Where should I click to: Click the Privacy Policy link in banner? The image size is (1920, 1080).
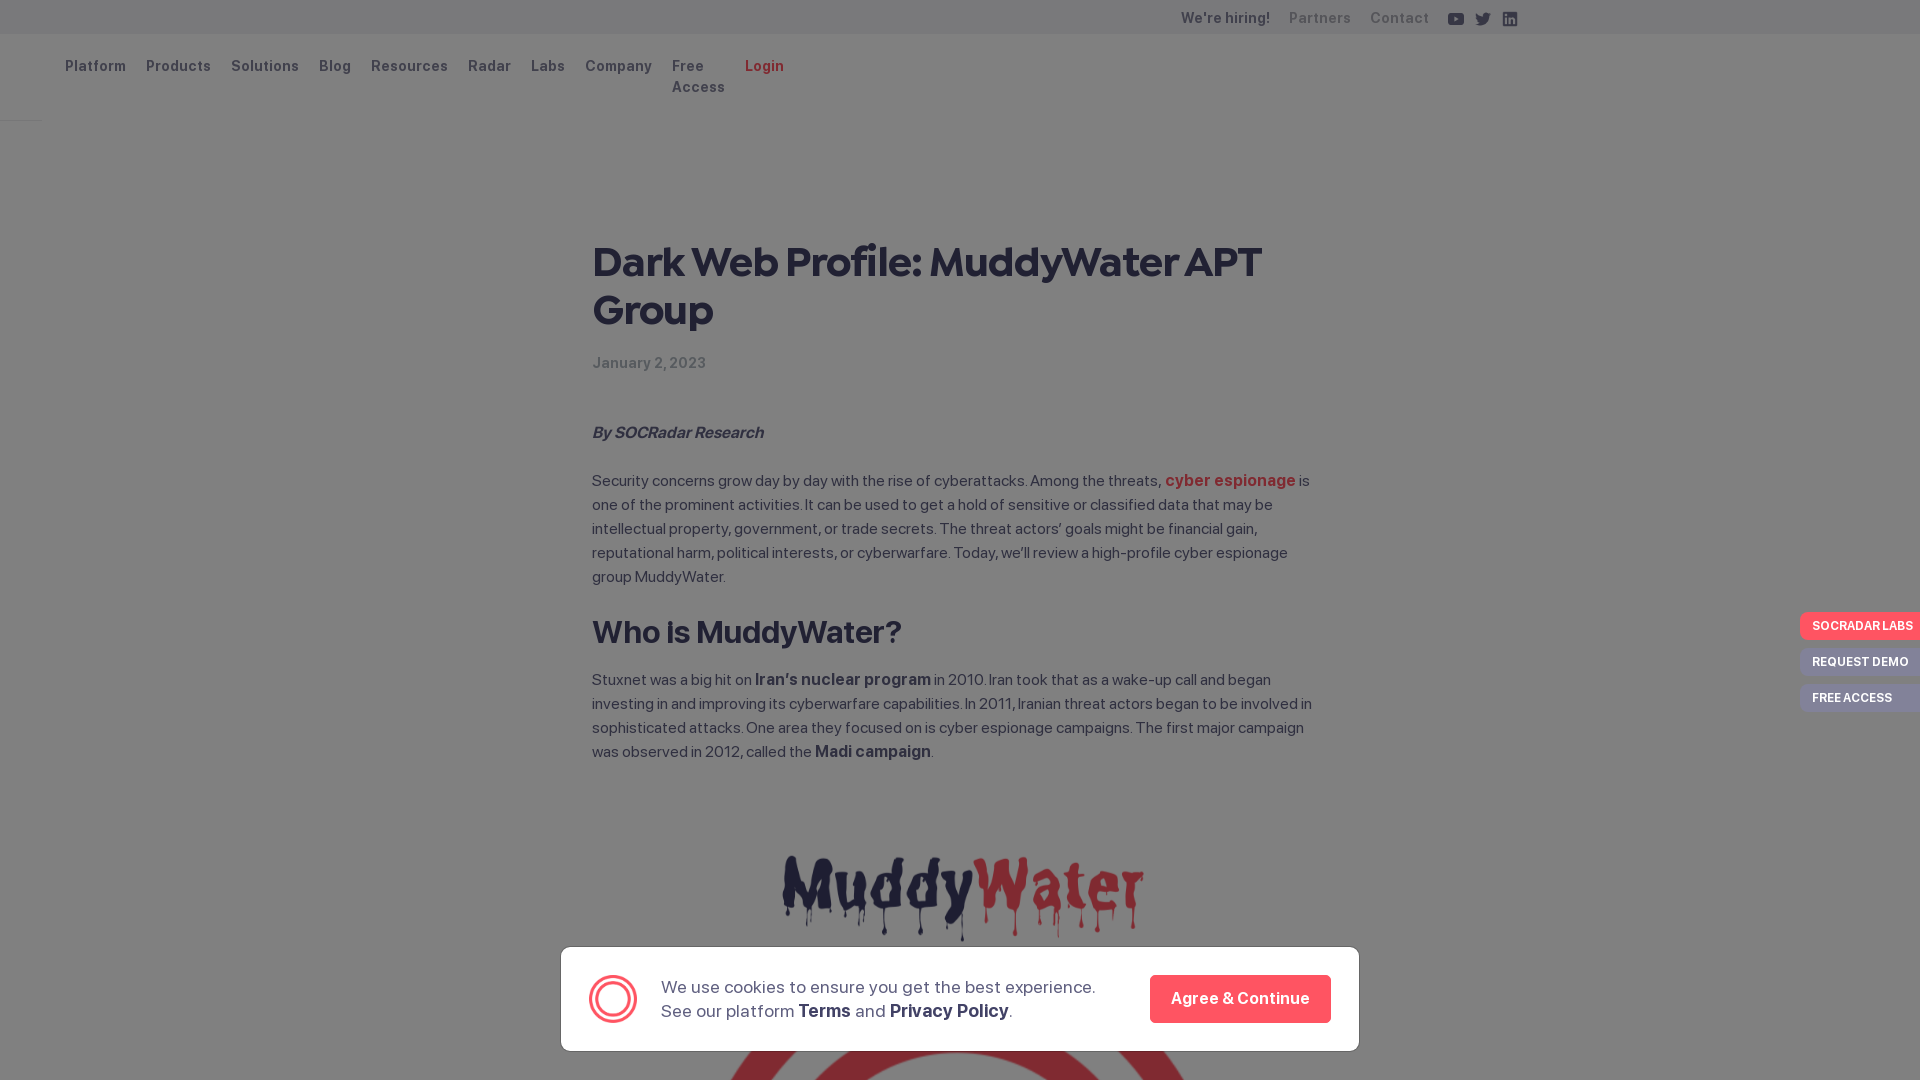tap(948, 1010)
